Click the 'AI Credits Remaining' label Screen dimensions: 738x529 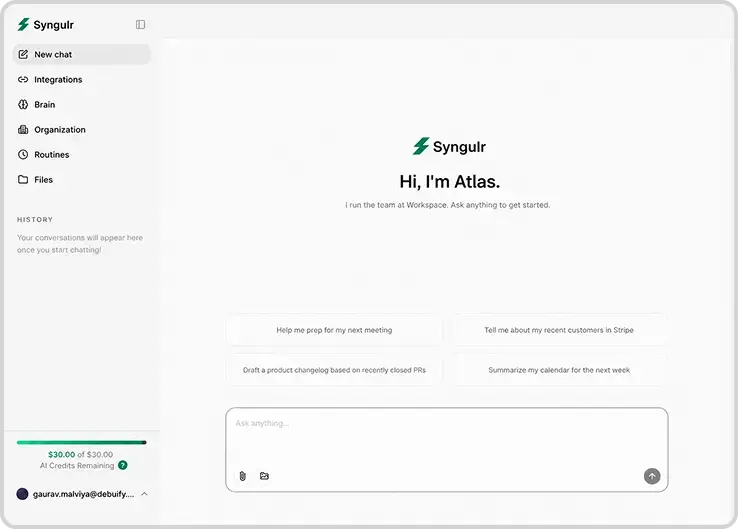coord(77,465)
